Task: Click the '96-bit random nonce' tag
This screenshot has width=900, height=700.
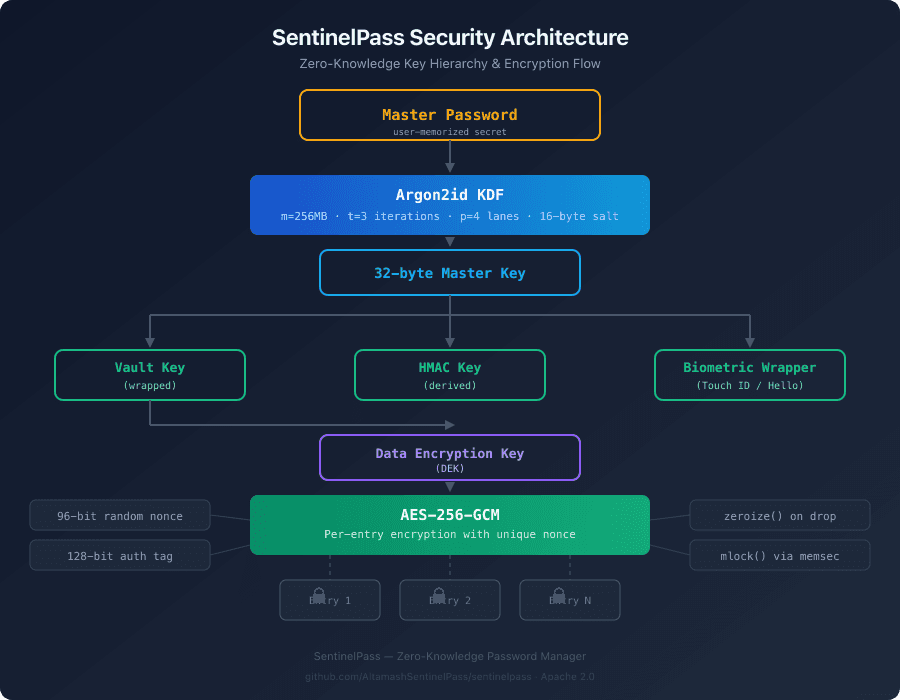Action: pos(120,515)
